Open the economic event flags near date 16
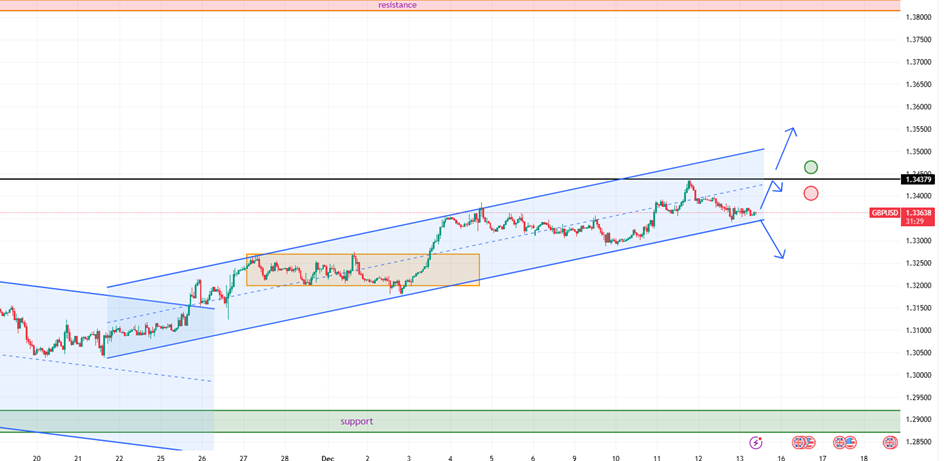Viewport: 944px width, 461px height. pos(802,442)
